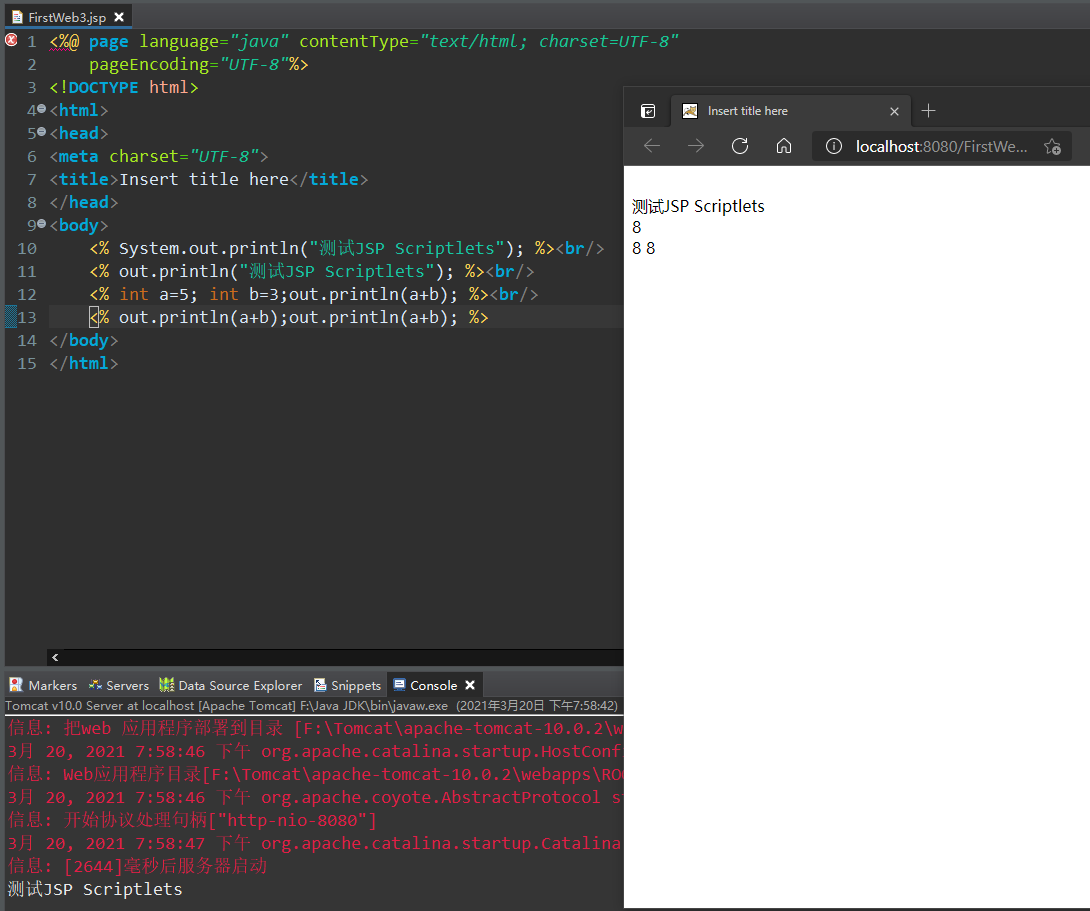Click 'Insert title here' text in the code
Viewport: 1090px width, 911px height.
tap(204, 179)
